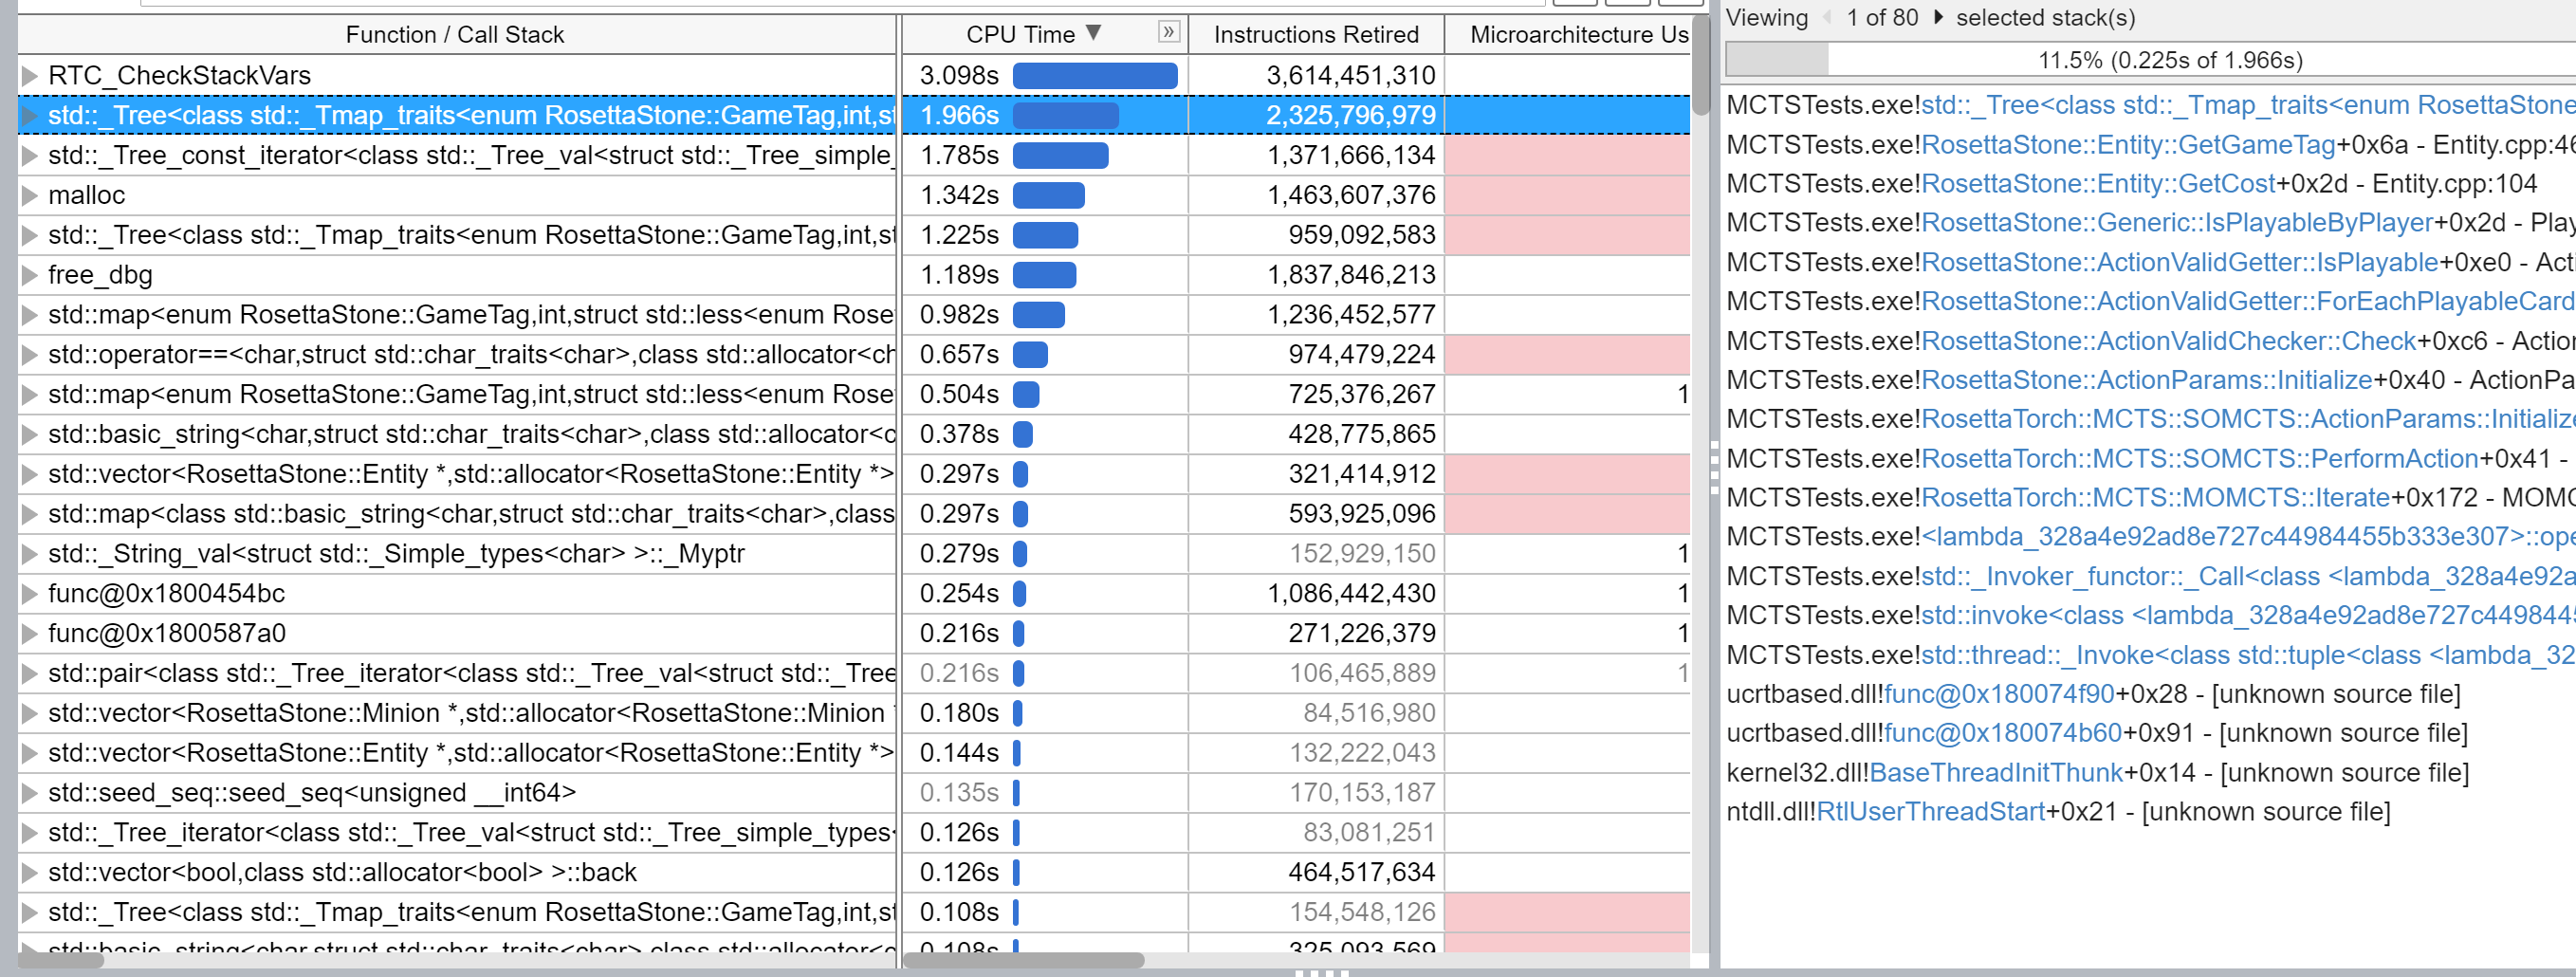Expand the std::_String_val _Myptr row
The image size is (2576, 977).
click(x=30, y=553)
